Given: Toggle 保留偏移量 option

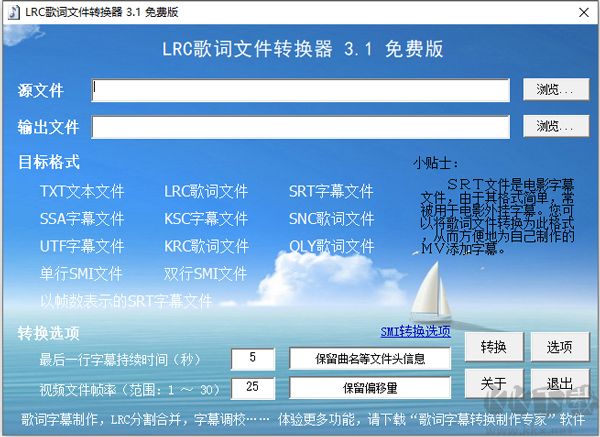Looking at the screenshot, I should pyautogui.click(x=370, y=388).
